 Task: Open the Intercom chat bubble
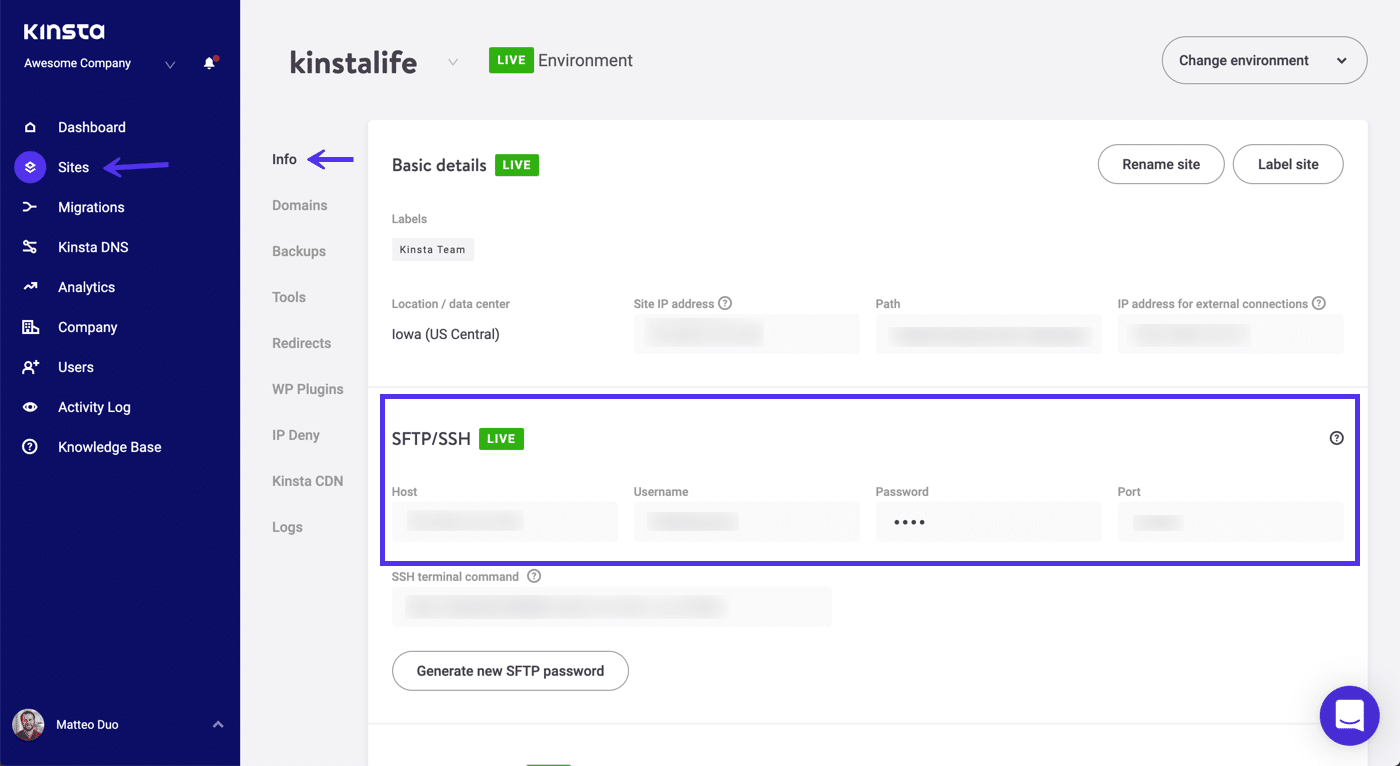point(1349,715)
